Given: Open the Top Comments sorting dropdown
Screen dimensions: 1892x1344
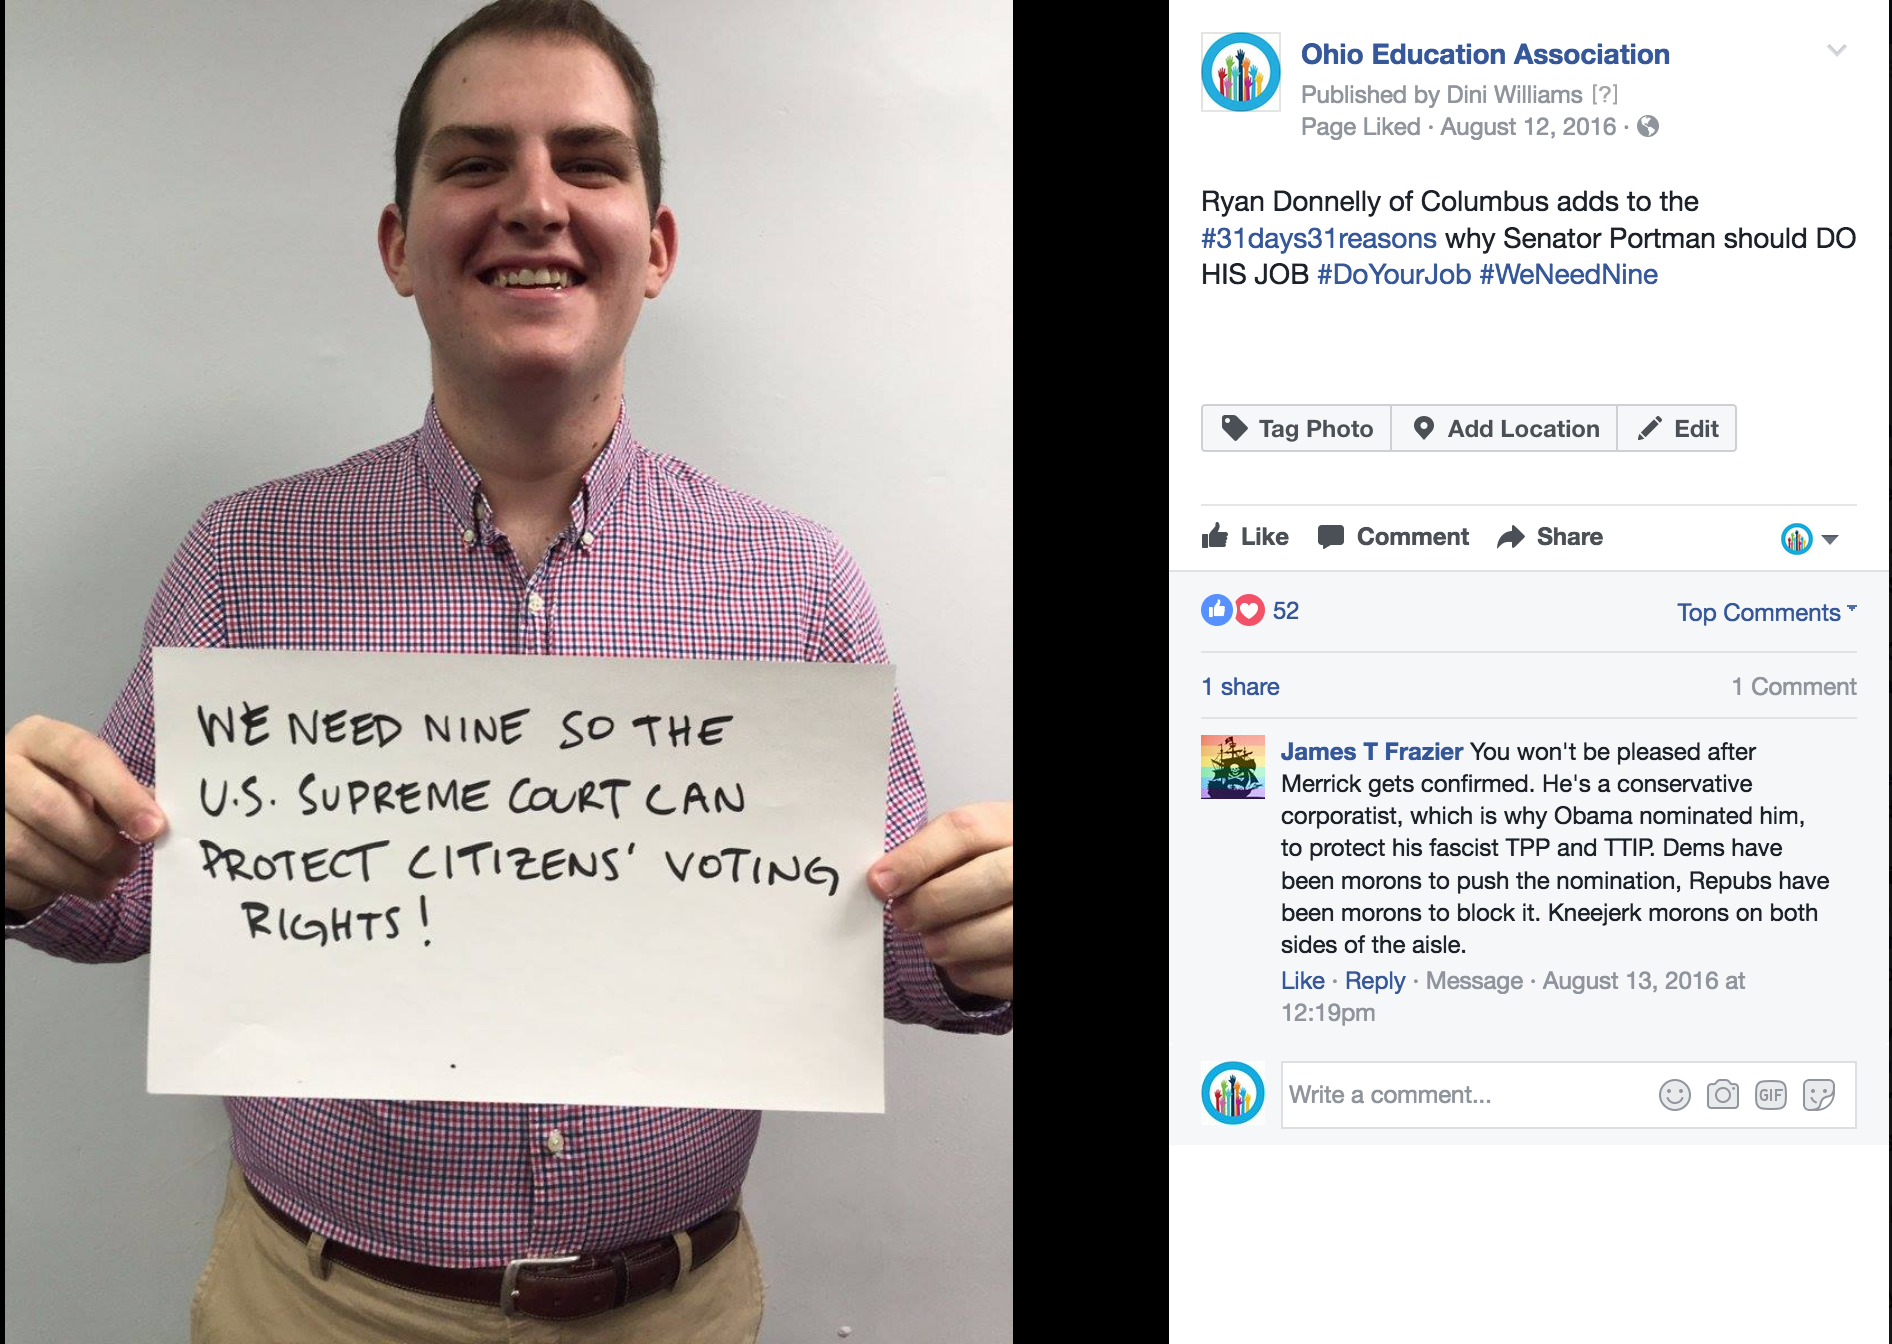Looking at the screenshot, I should 1766,612.
